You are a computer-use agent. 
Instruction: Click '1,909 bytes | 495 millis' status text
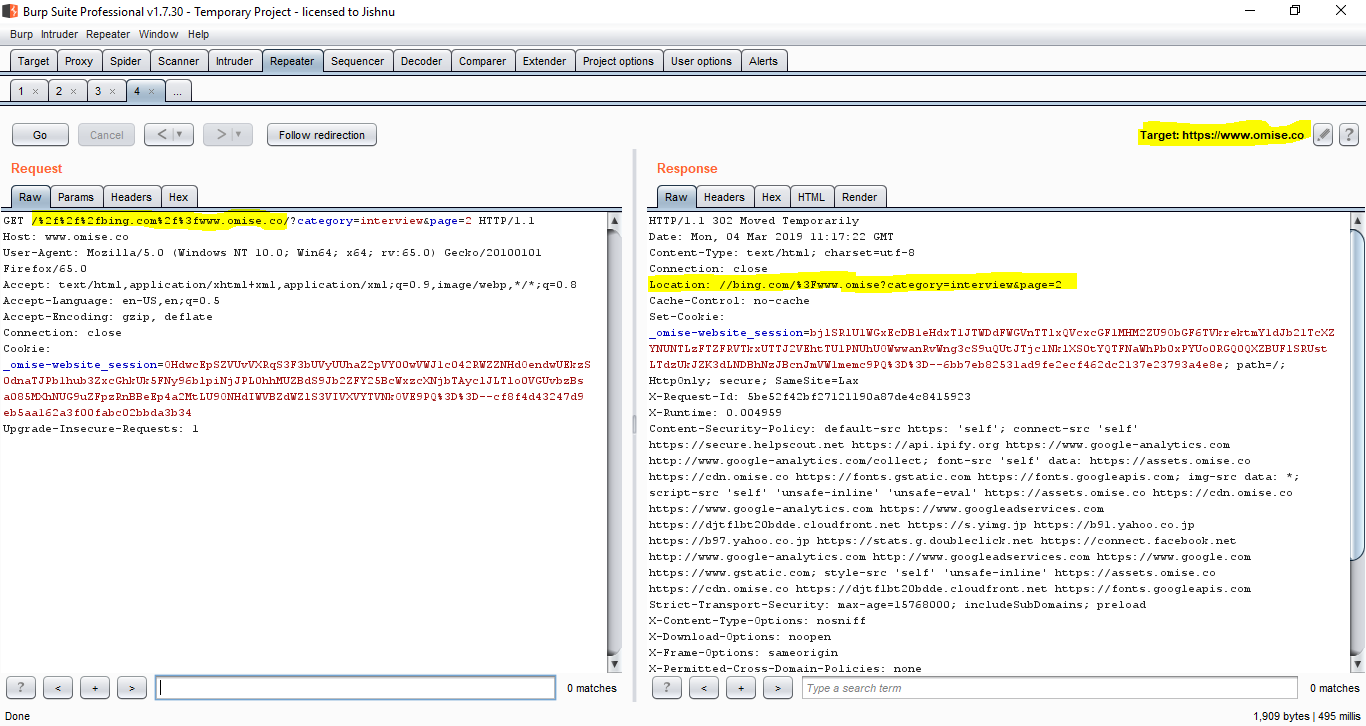[1306, 716]
